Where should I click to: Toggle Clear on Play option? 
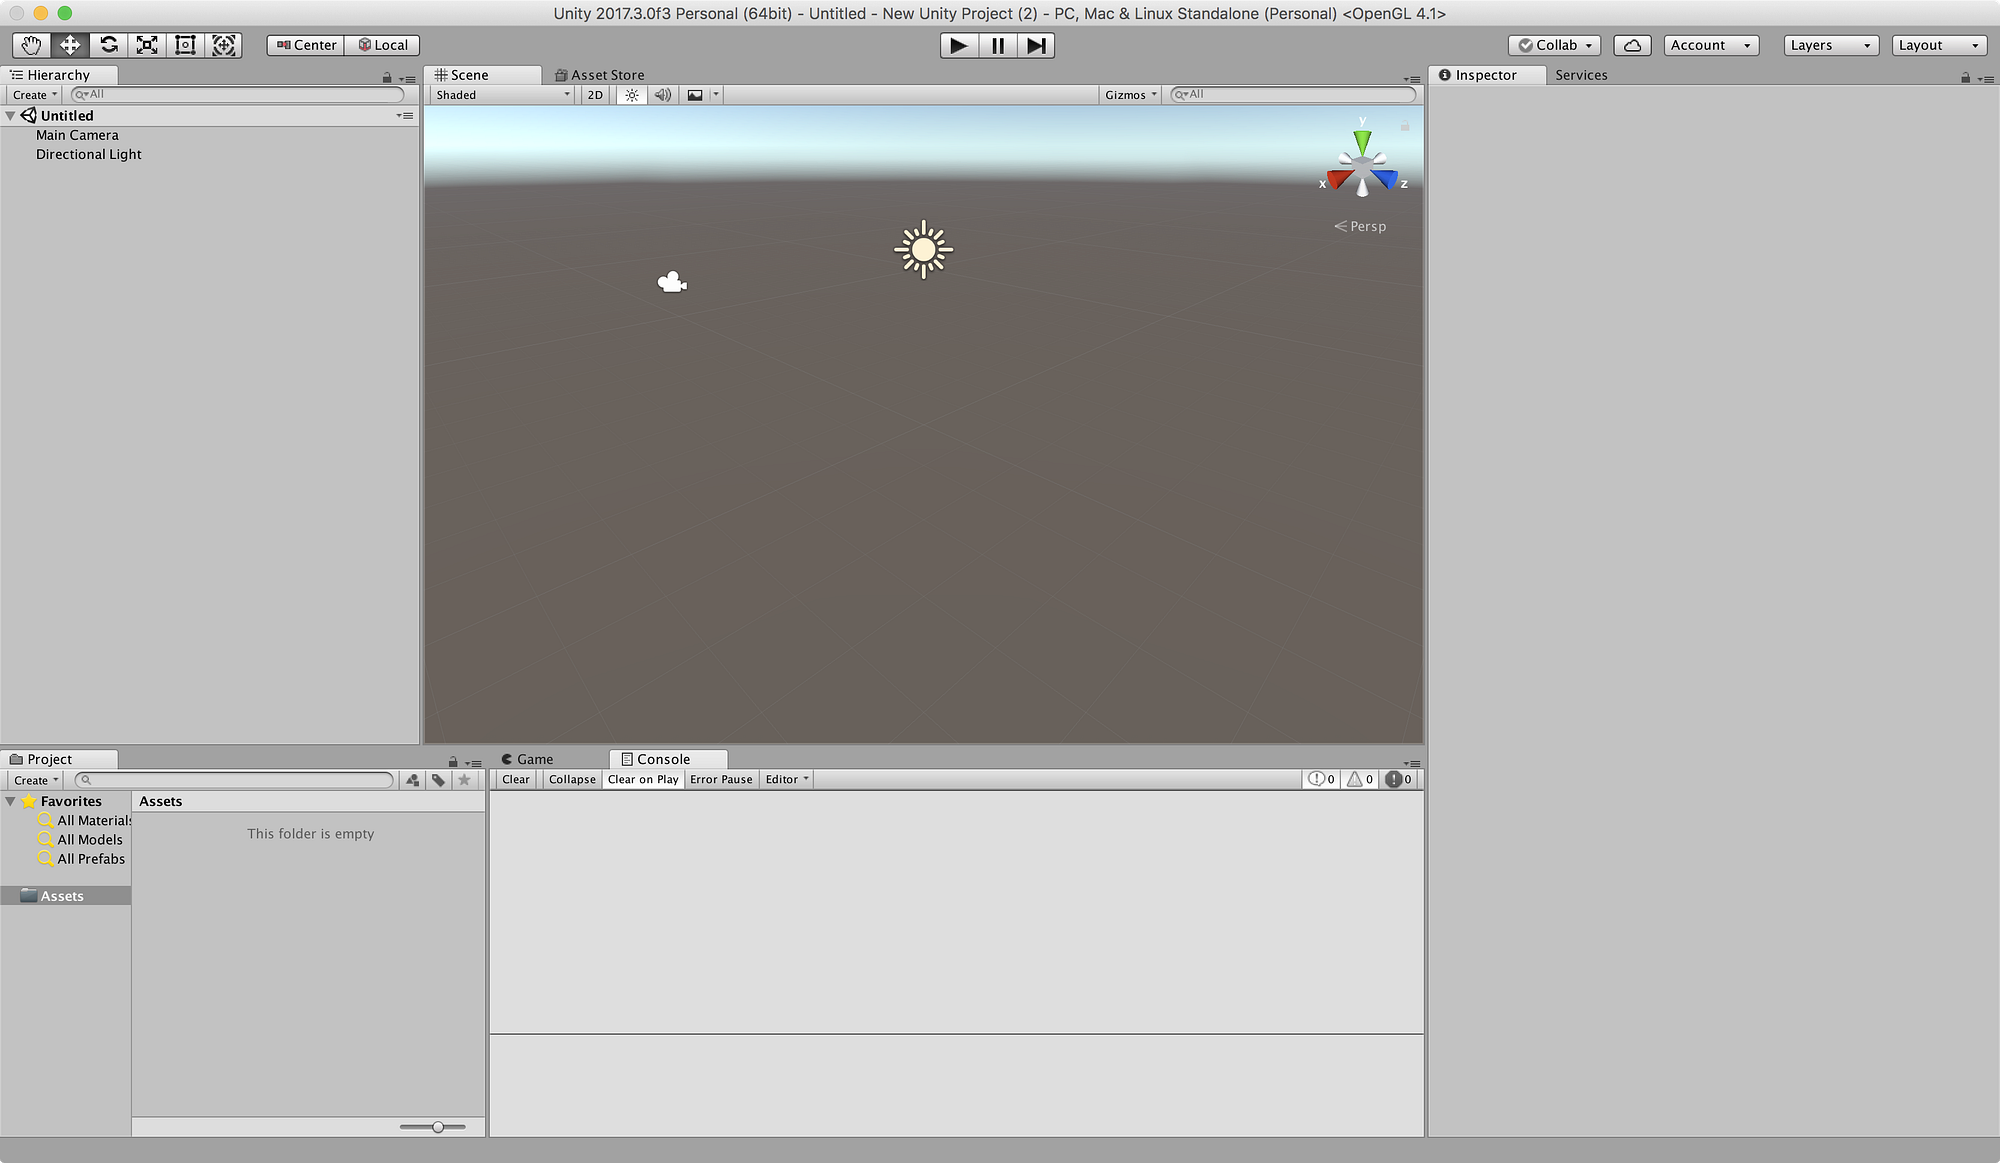[643, 780]
